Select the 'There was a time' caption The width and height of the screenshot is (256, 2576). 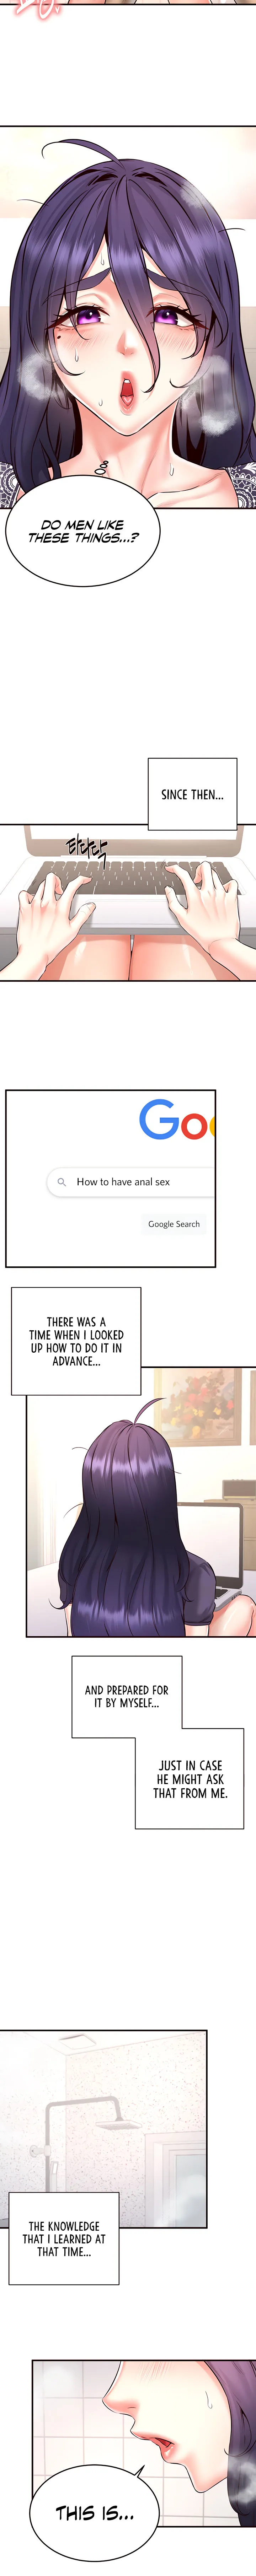[76, 1341]
